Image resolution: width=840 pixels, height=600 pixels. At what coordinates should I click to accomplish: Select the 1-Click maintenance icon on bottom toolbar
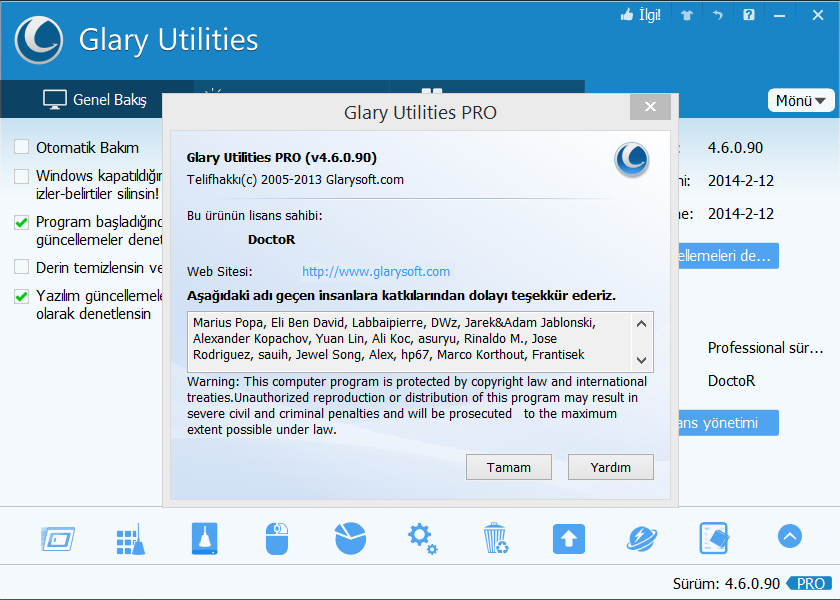tap(58, 538)
